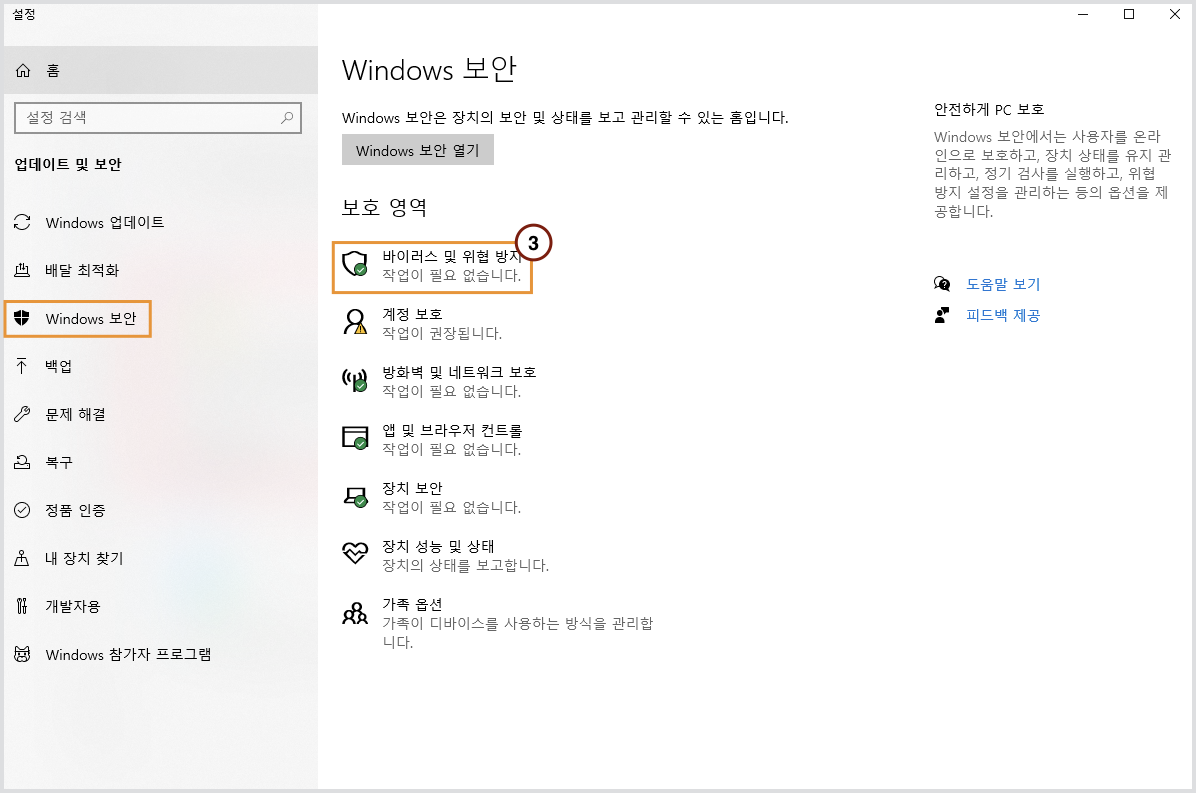Click the 배달 최적화 icon

[22, 270]
